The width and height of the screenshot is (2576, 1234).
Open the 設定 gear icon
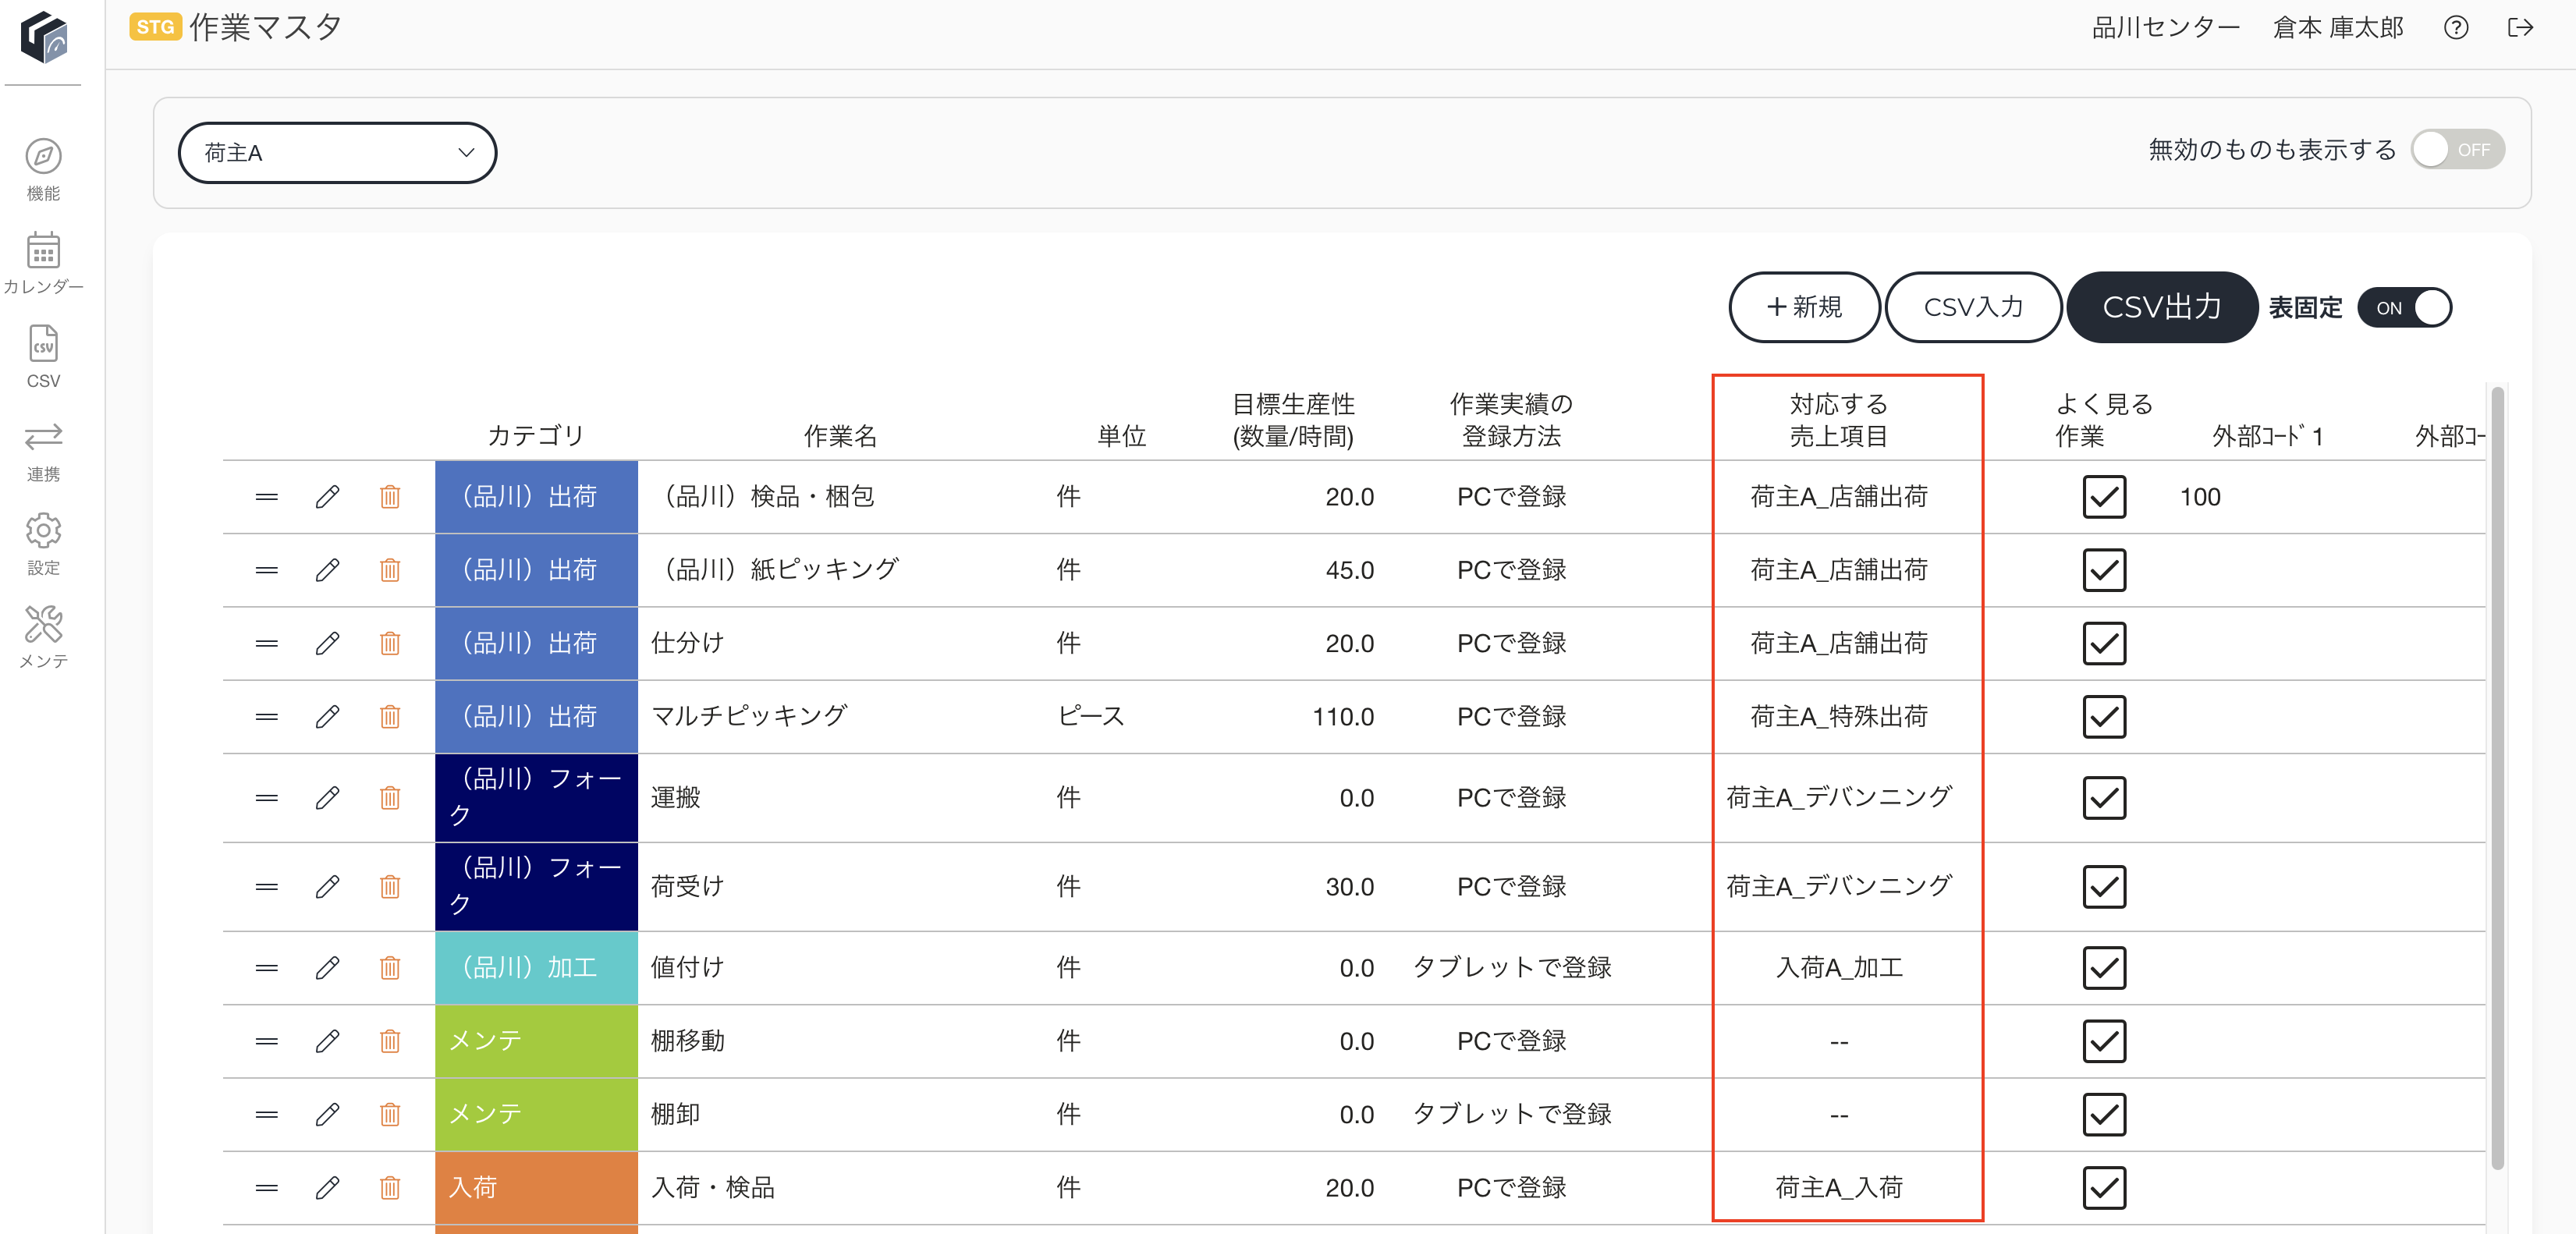[43, 530]
